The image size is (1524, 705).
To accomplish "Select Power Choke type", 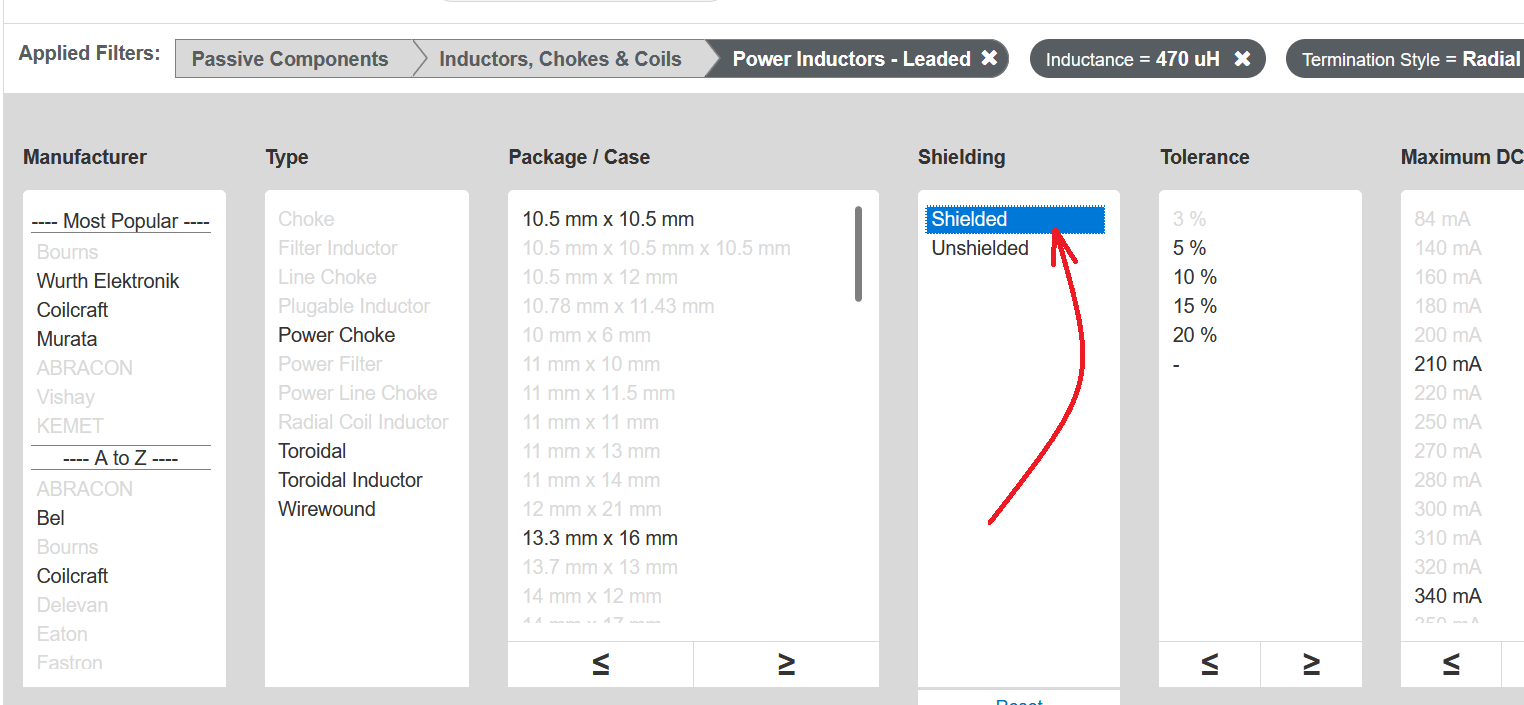I will tap(336, 335).
